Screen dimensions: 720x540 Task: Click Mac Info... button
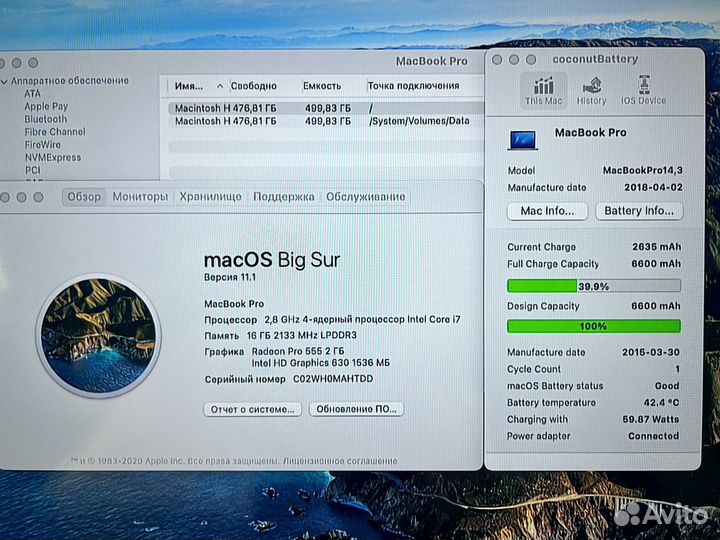click(547, 211)
